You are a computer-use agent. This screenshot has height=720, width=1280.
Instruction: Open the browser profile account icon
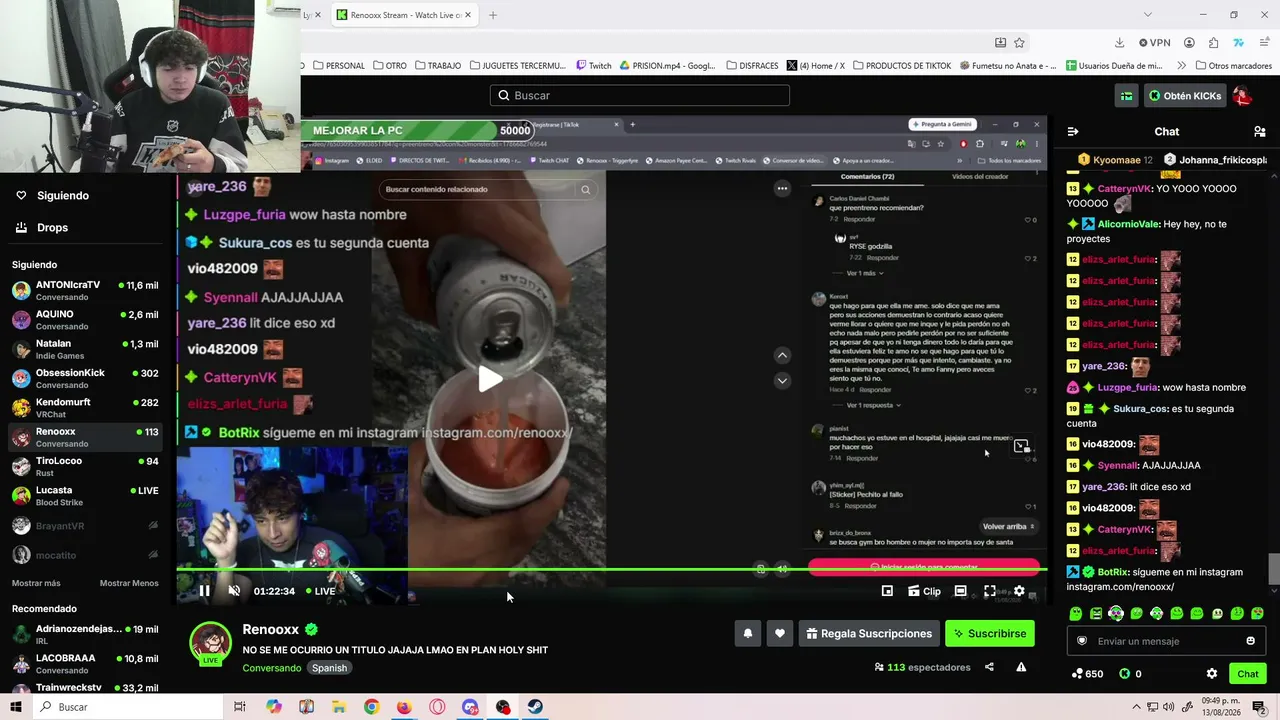pyautogui.click(x=1189, y=43)
